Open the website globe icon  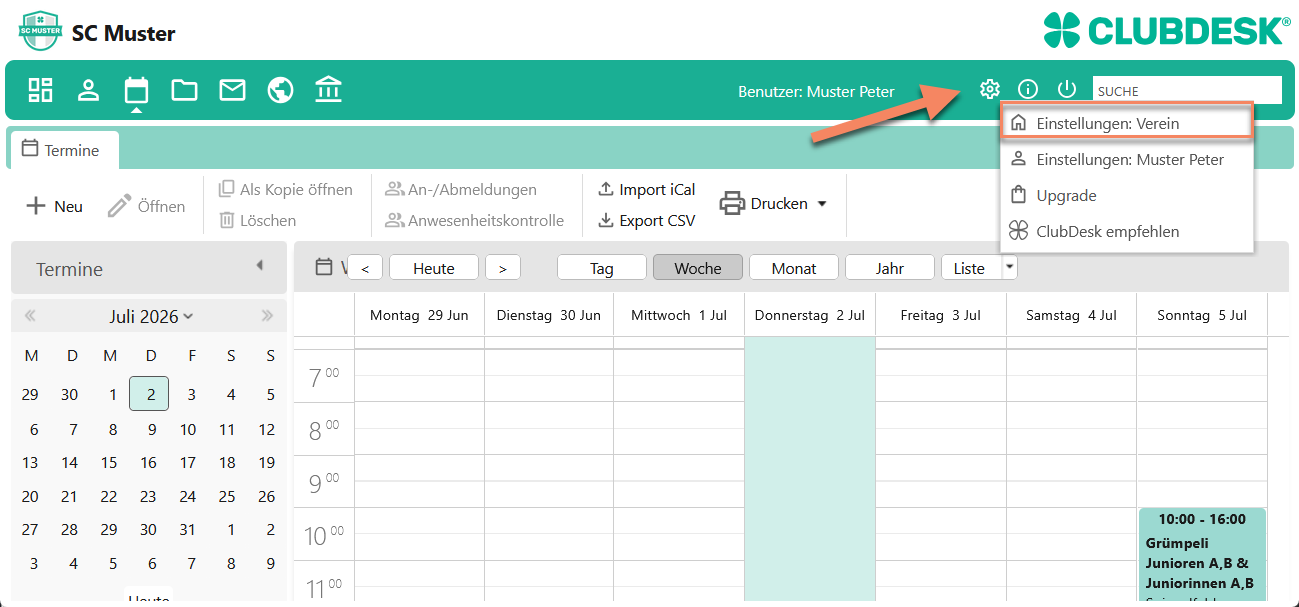[x=280, y=90]
